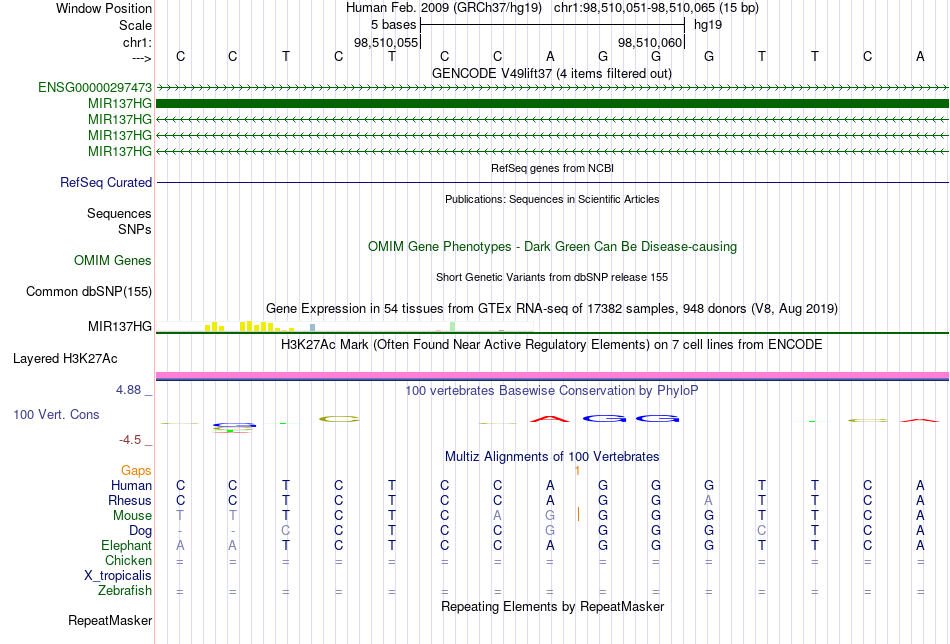Viewport: 950px width, 644px height.
Task: Click the Zebrafish species label
Action: coord(125,590)
